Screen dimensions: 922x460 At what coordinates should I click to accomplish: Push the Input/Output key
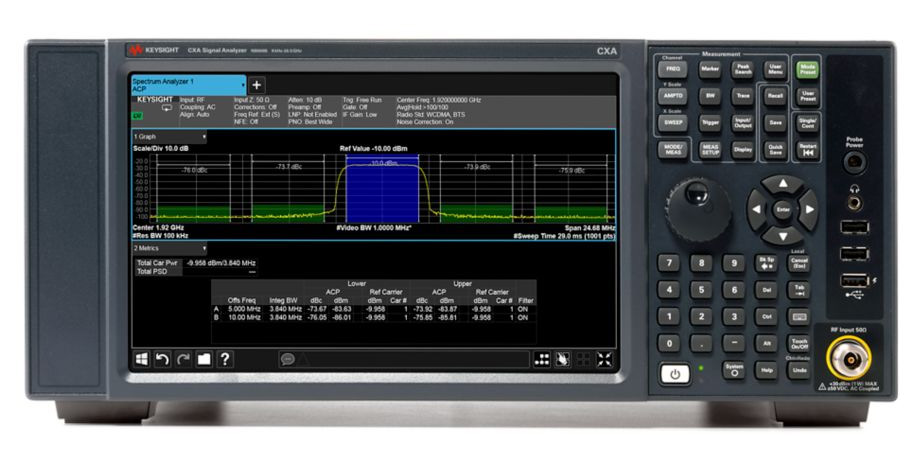click(743, 123)
